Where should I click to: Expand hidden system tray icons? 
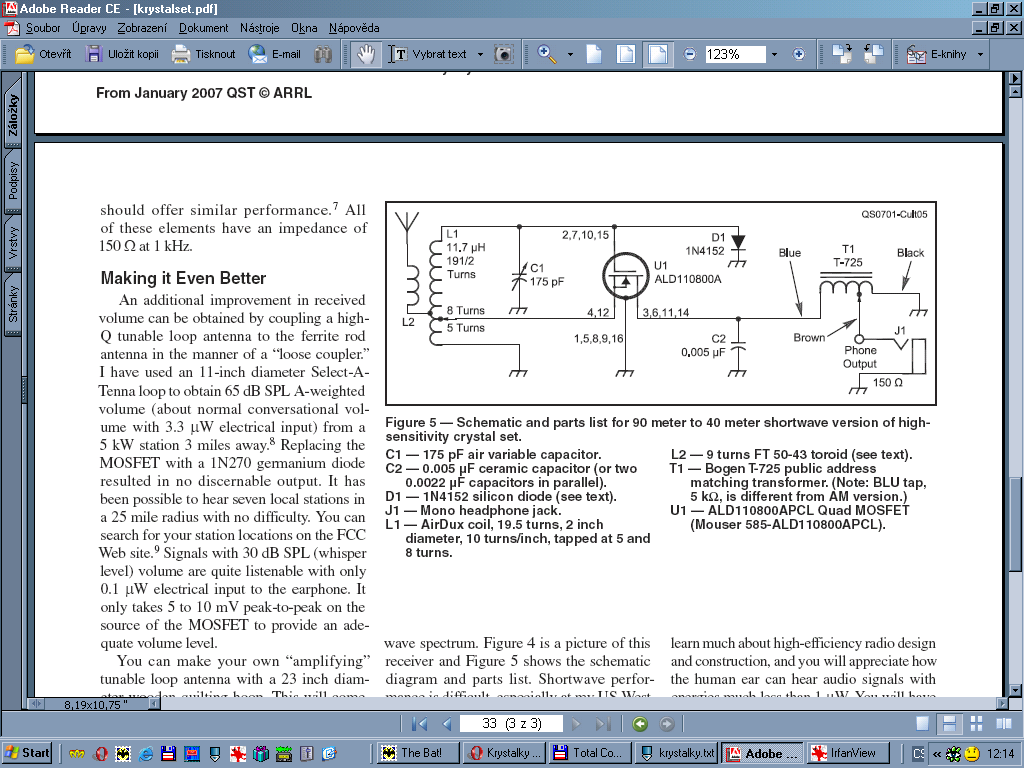coord(937,754)
